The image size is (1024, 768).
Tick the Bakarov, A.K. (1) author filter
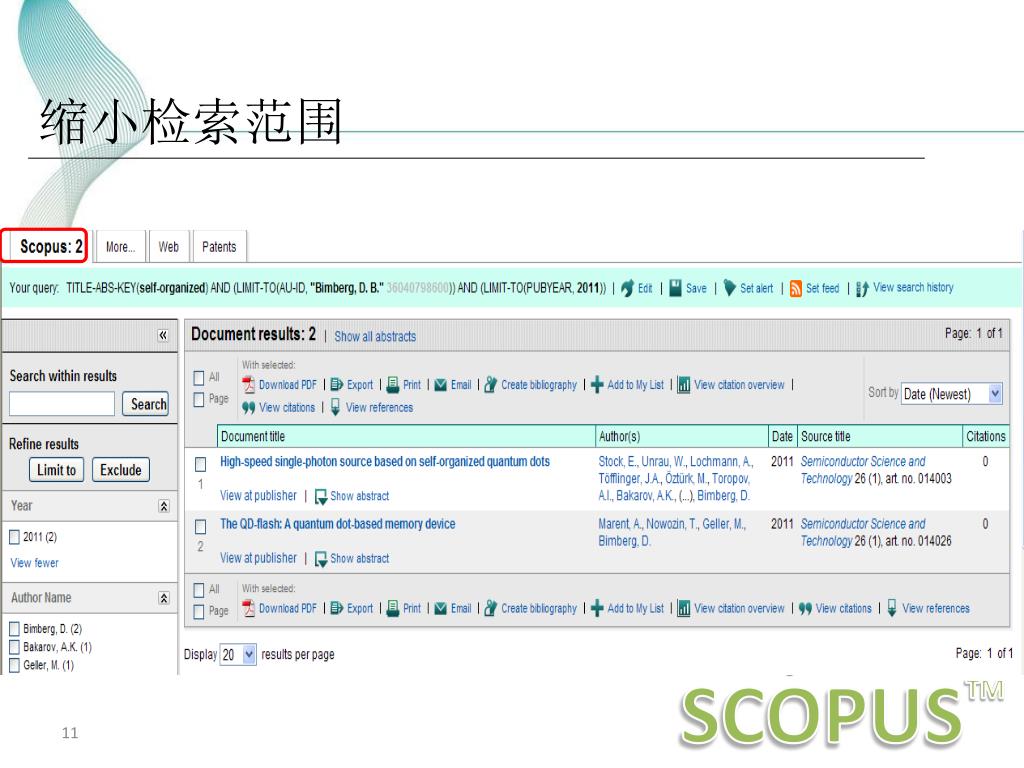point(14,647)
